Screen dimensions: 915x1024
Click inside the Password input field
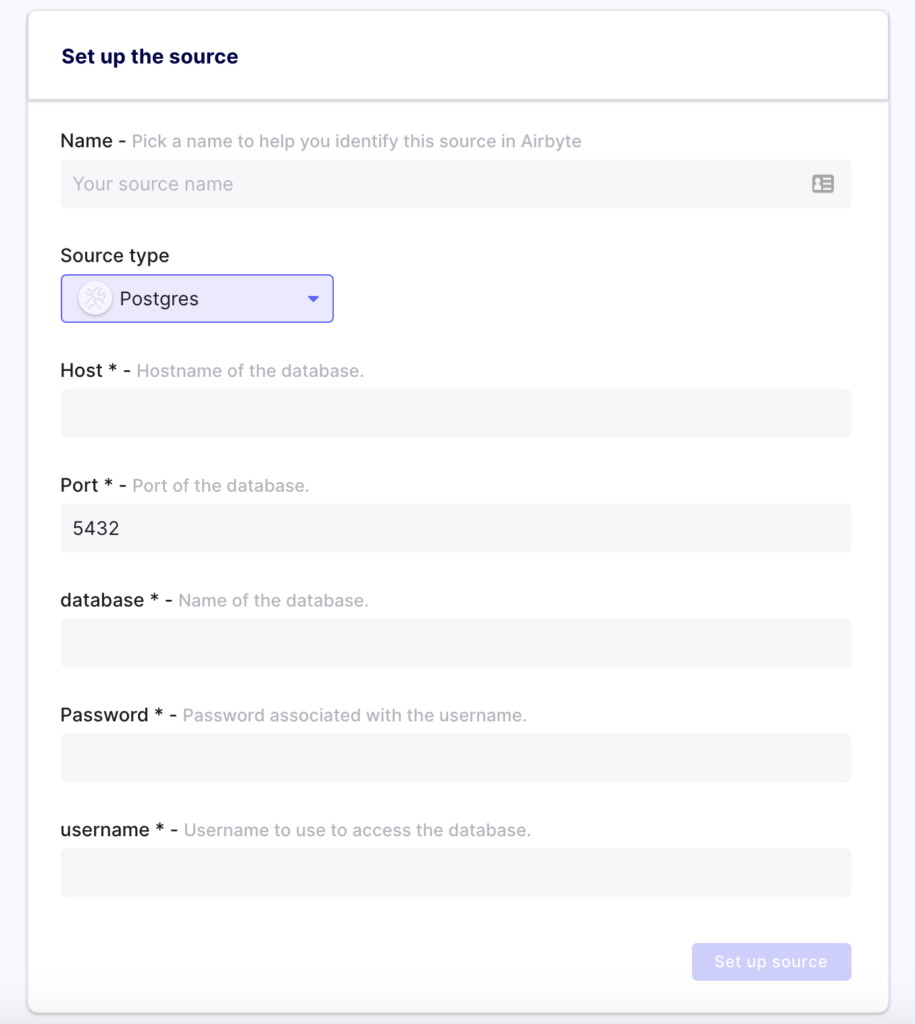[455, 758]
